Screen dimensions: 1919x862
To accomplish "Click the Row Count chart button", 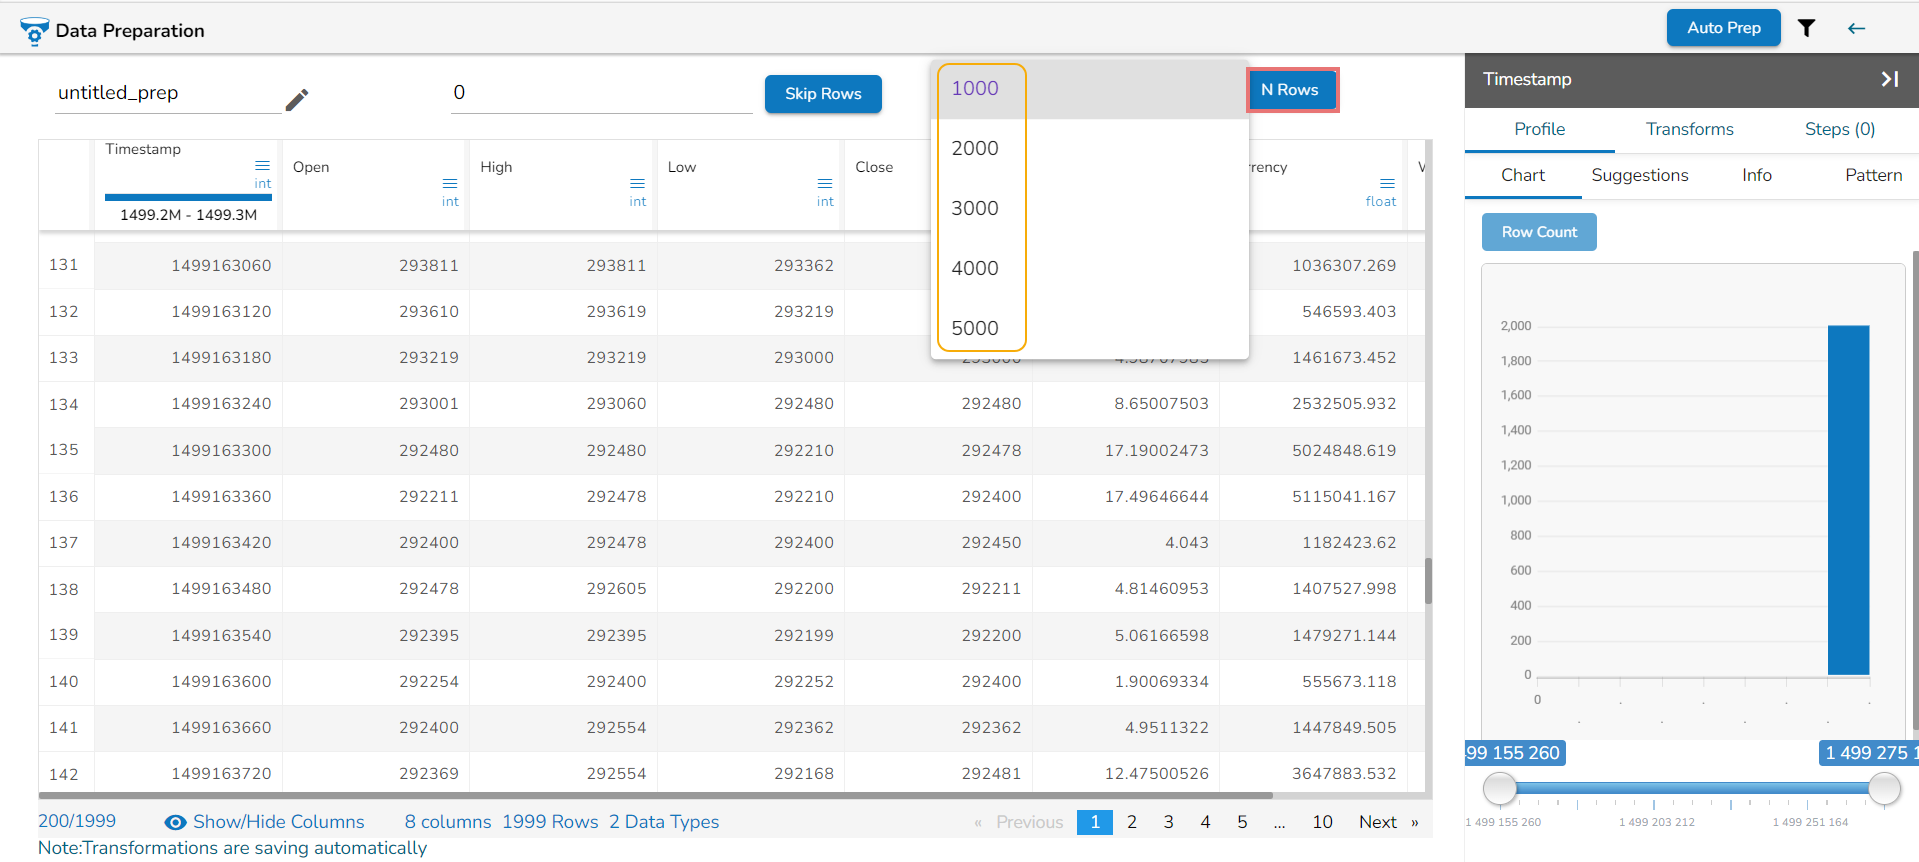I will [1538, 232].
